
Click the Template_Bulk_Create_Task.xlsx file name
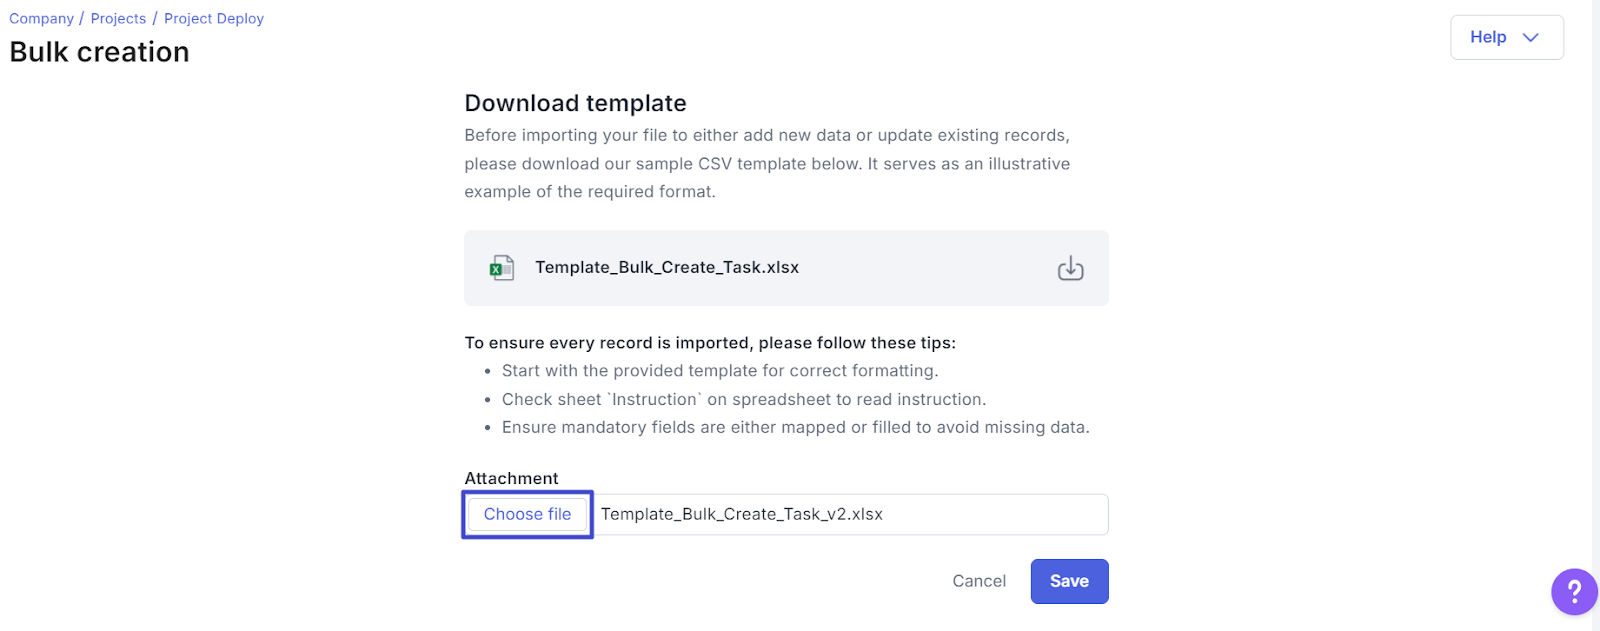pos(667,268)
